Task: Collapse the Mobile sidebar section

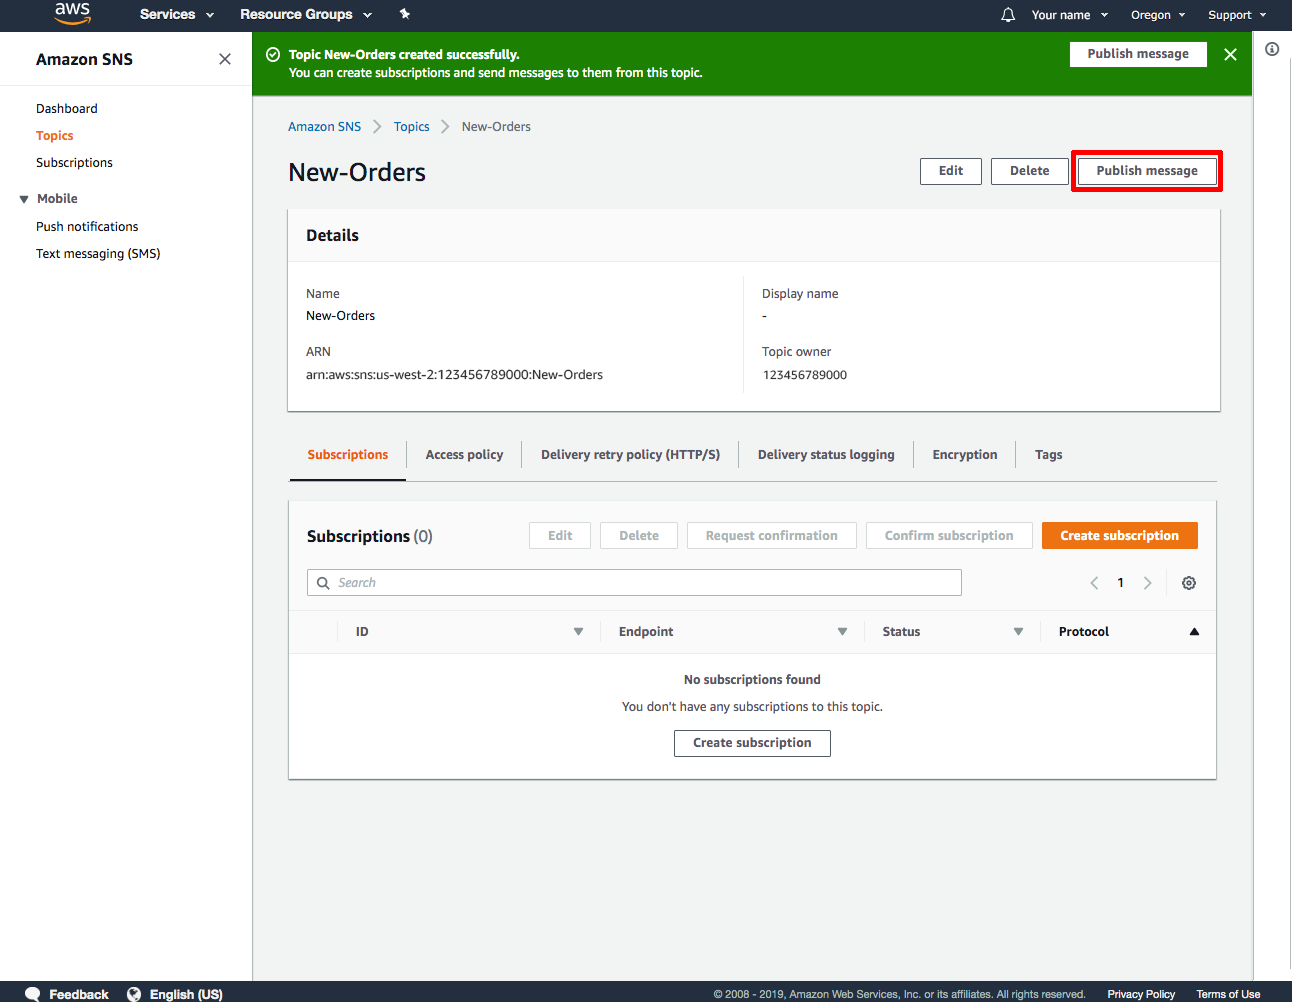Action: (x=24, y=199)
